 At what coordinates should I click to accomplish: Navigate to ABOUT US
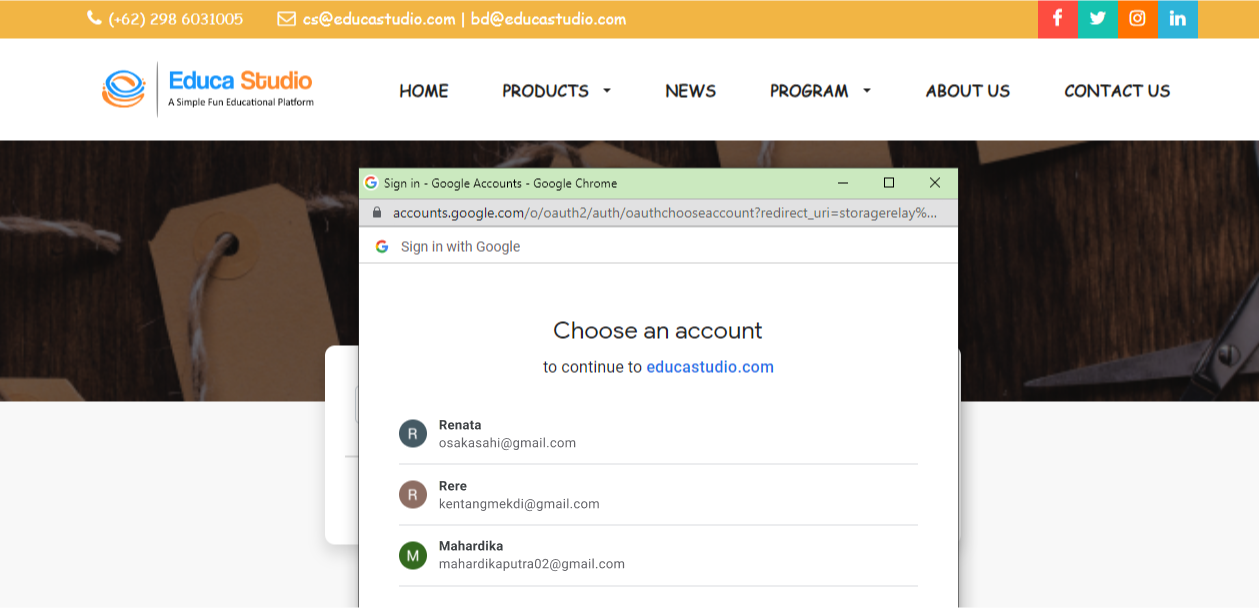point(968,91)
